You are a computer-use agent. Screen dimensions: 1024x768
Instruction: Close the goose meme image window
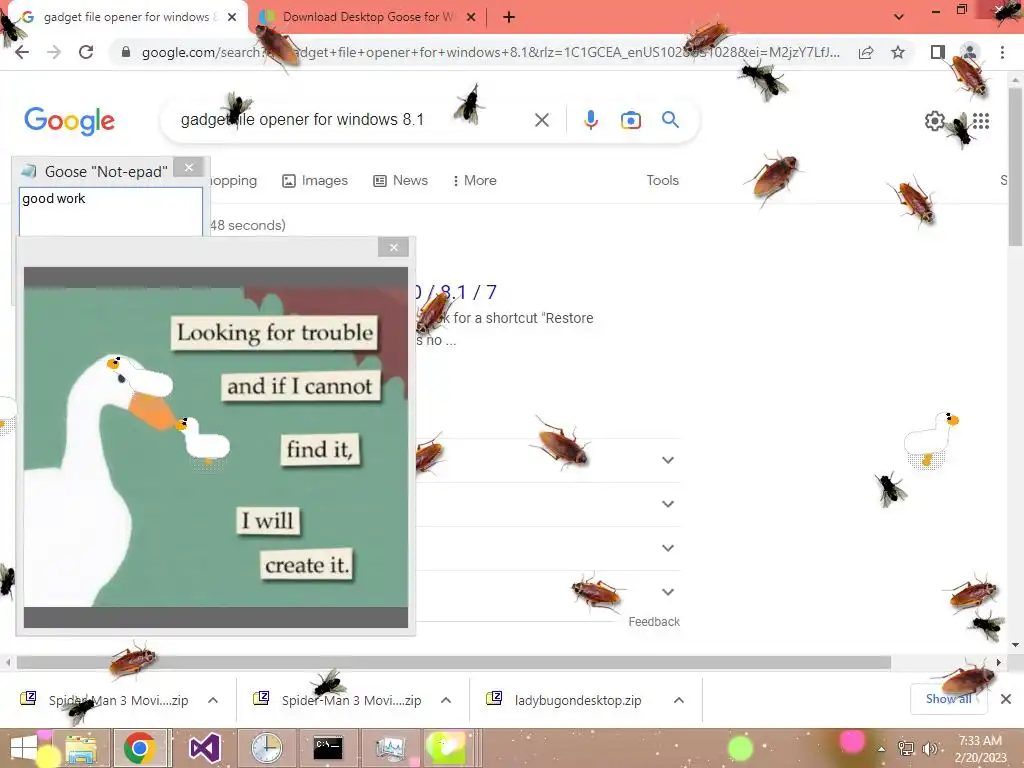(393, 248)
